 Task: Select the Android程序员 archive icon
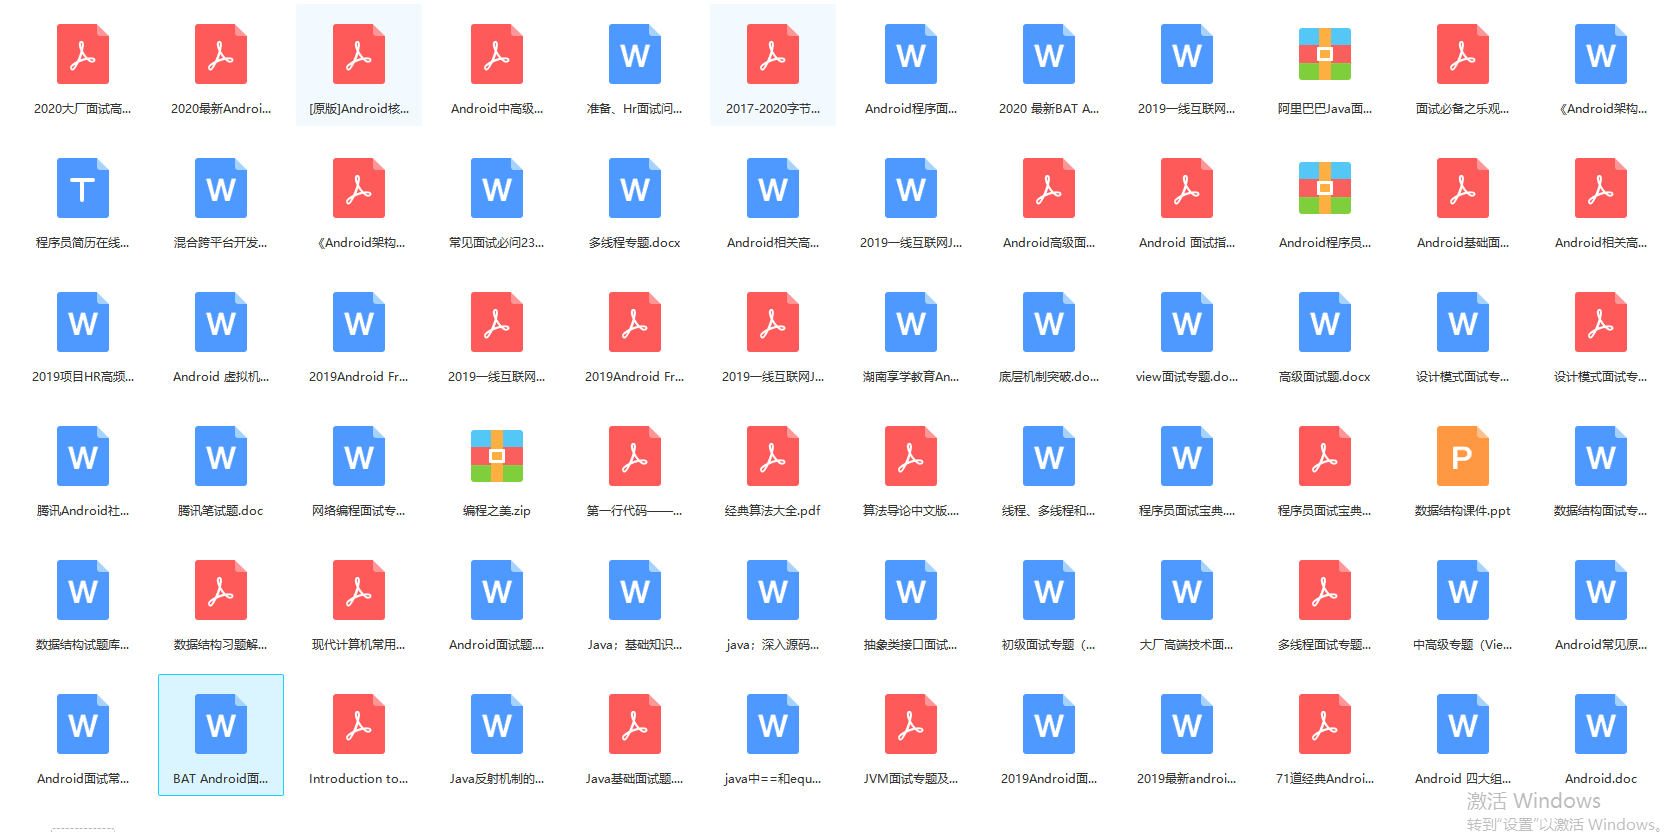[1325, 188]
